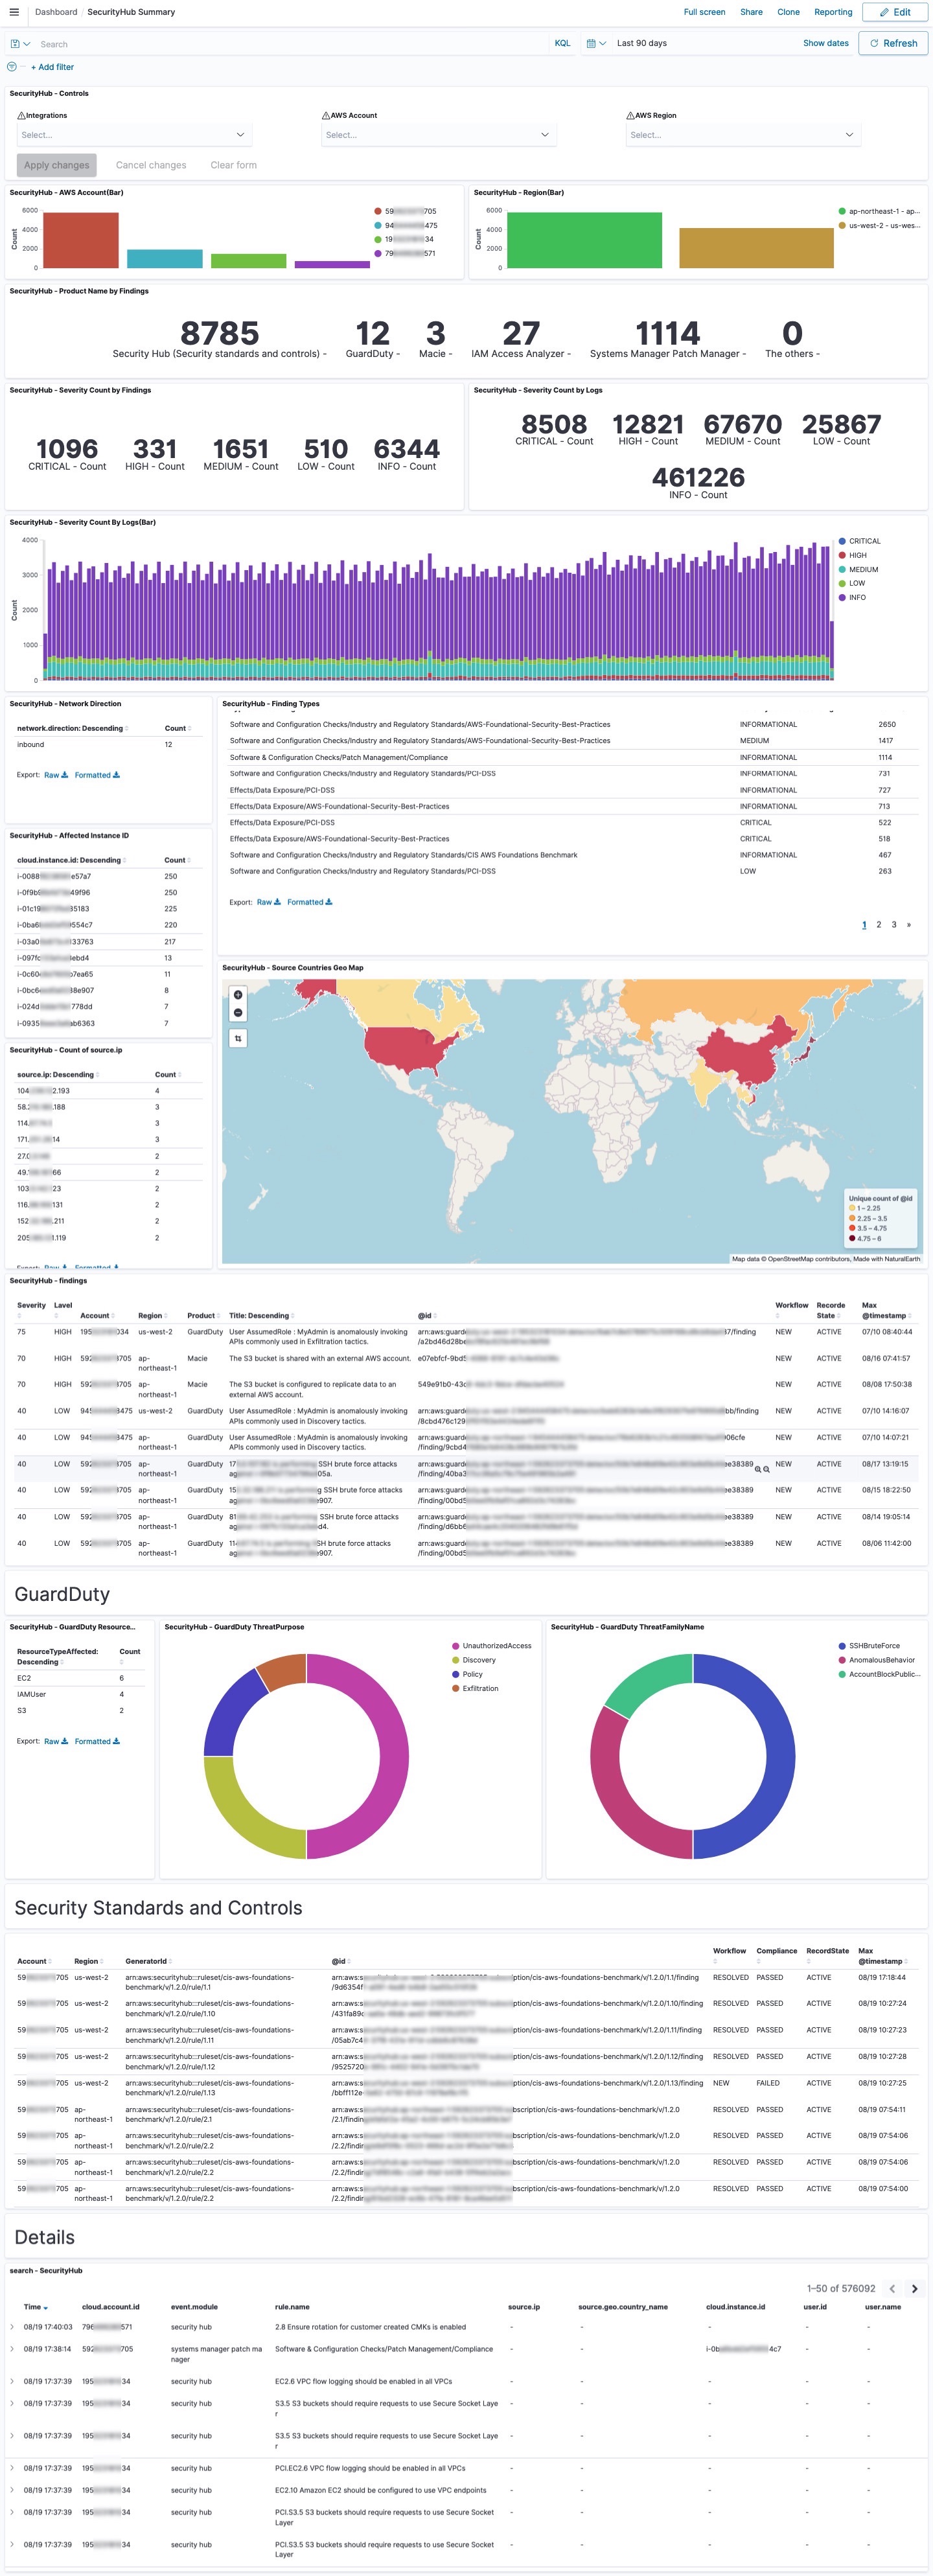Zoom in on the Geo Map
This screenshot has width=933, height=2576.
click(x=238, y=995)
